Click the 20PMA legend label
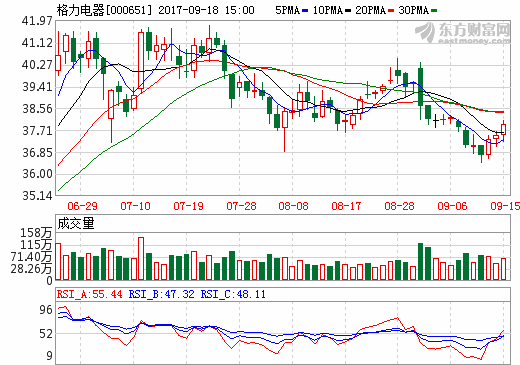Screen dimensions: 520x365 coord(370,10)
